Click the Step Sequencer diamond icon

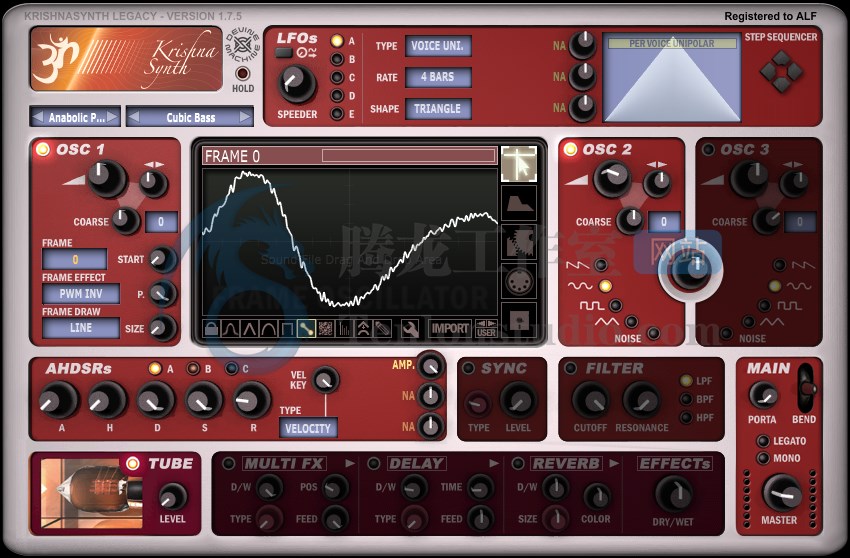pos(781,71)
